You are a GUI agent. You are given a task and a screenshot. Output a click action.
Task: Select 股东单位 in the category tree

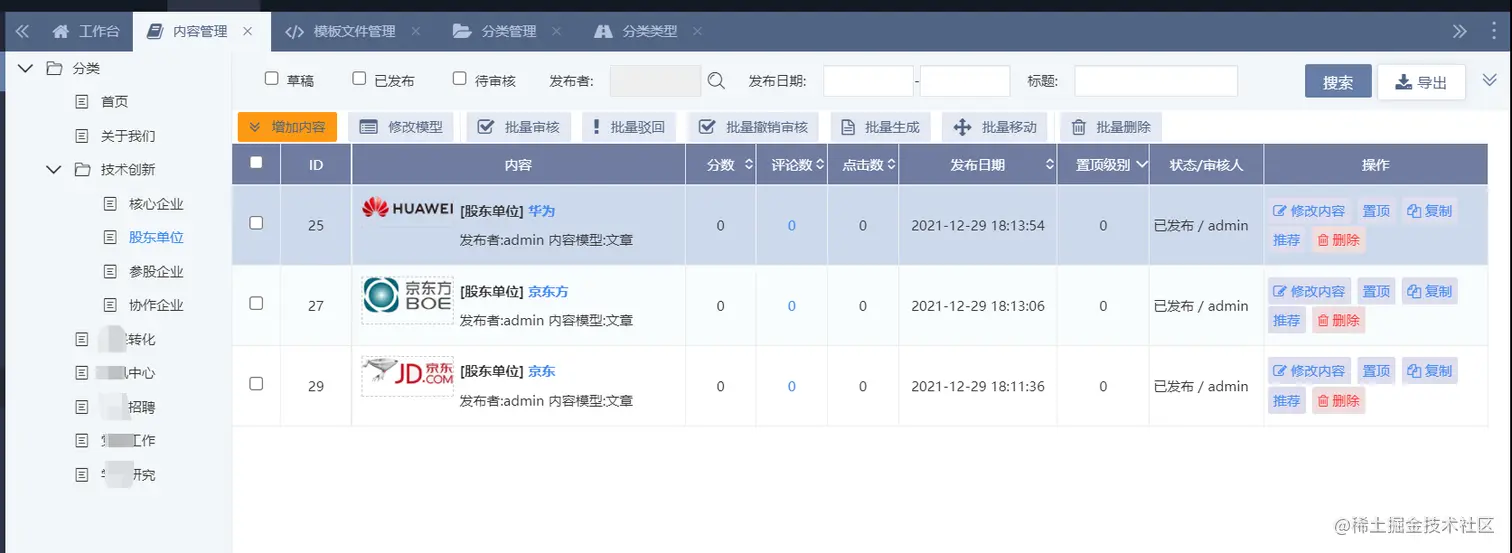(x=156, y=238)
